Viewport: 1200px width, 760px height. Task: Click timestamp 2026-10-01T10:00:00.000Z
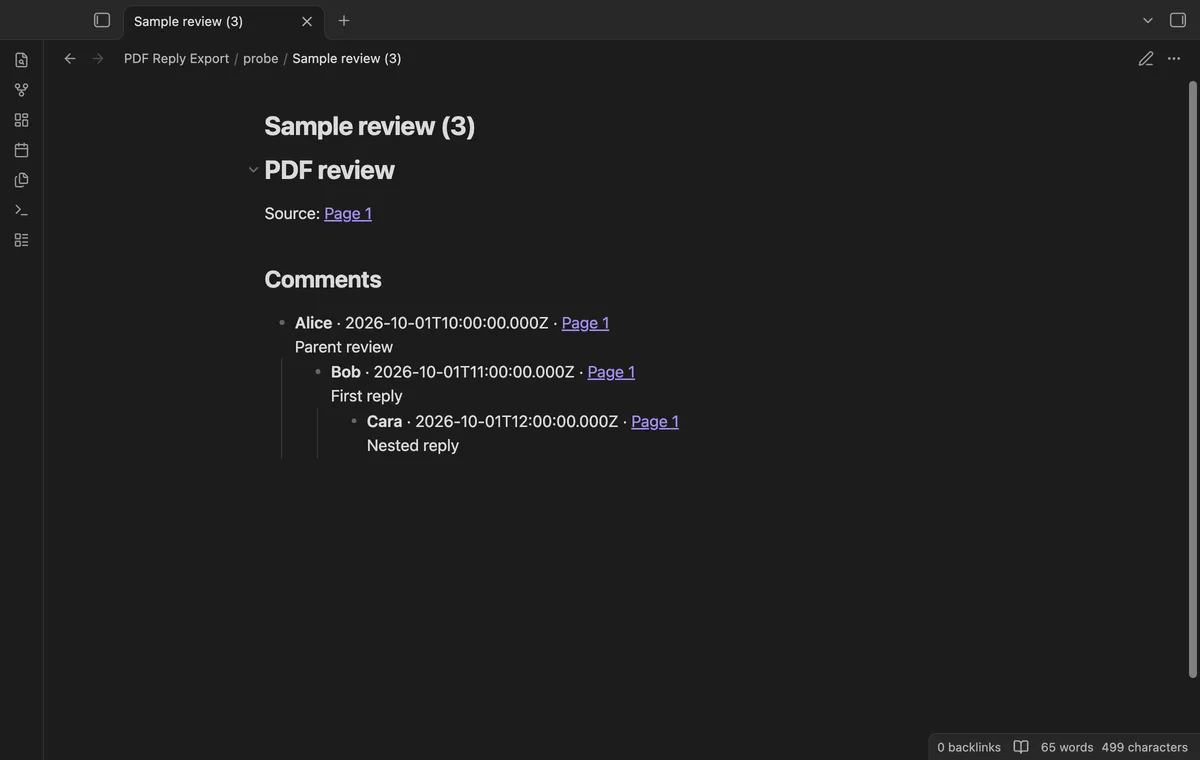click(x=447, y=322)
